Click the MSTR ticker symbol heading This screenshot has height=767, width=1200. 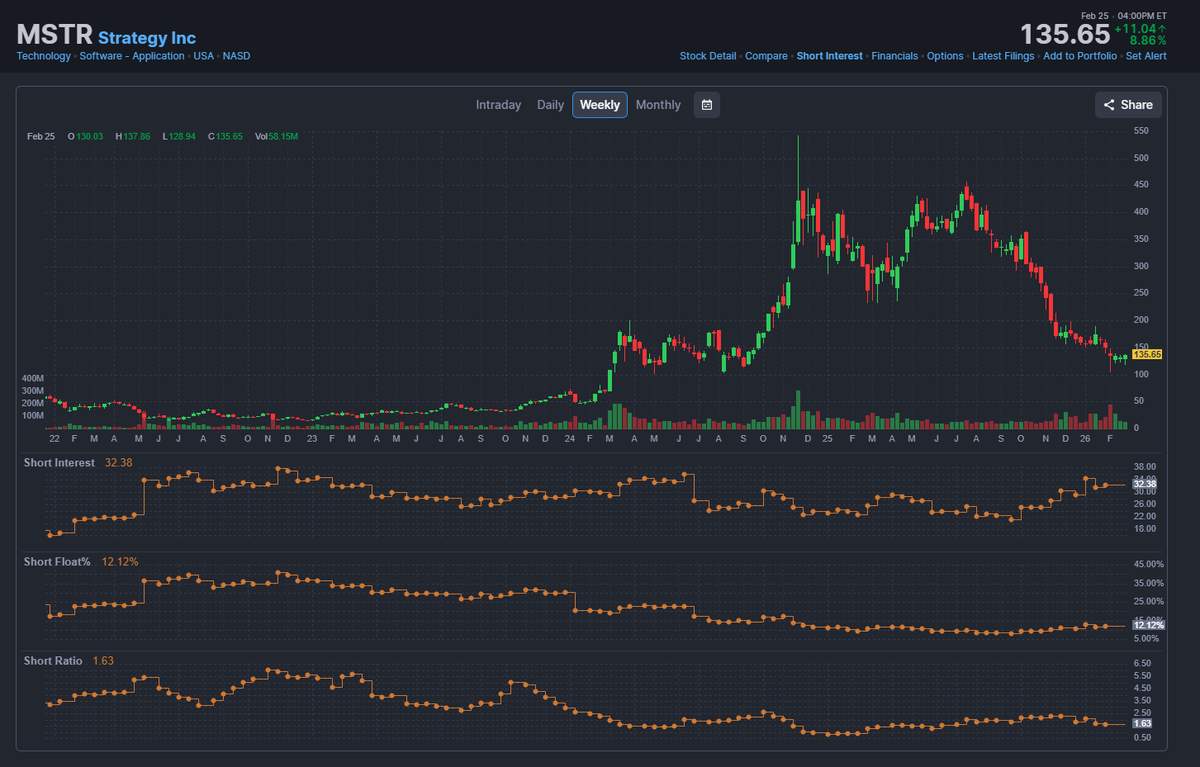click(x=54, y=33)
